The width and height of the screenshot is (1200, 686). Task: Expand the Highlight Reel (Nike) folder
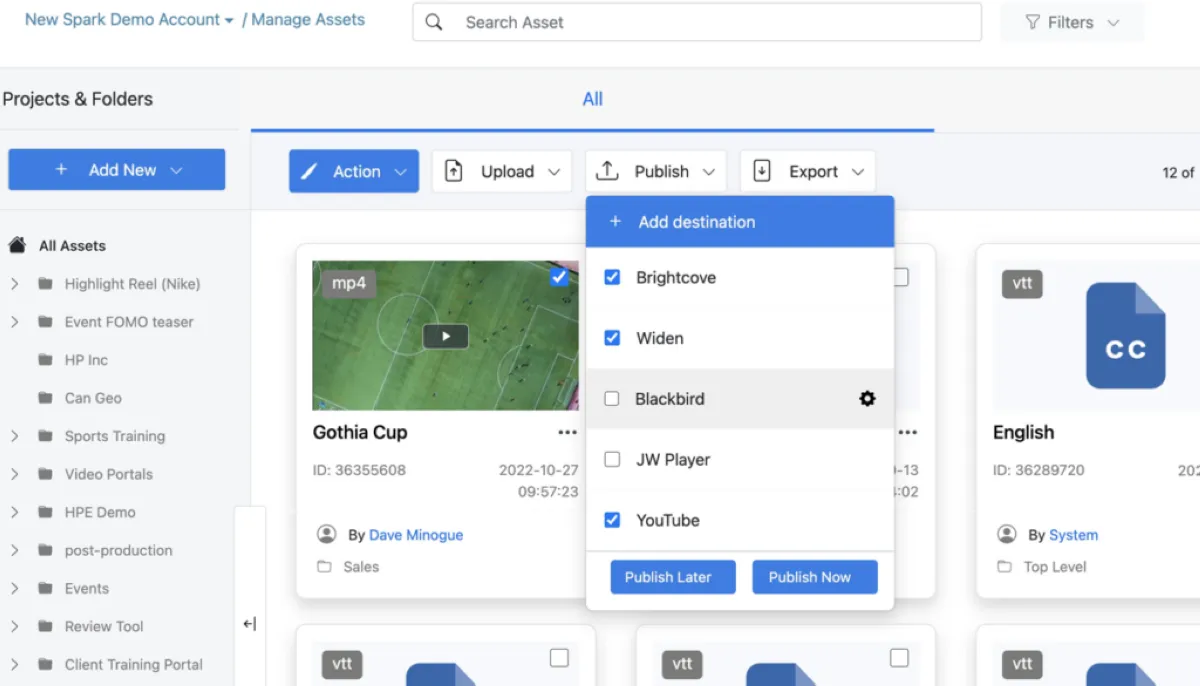pos(15,284)
